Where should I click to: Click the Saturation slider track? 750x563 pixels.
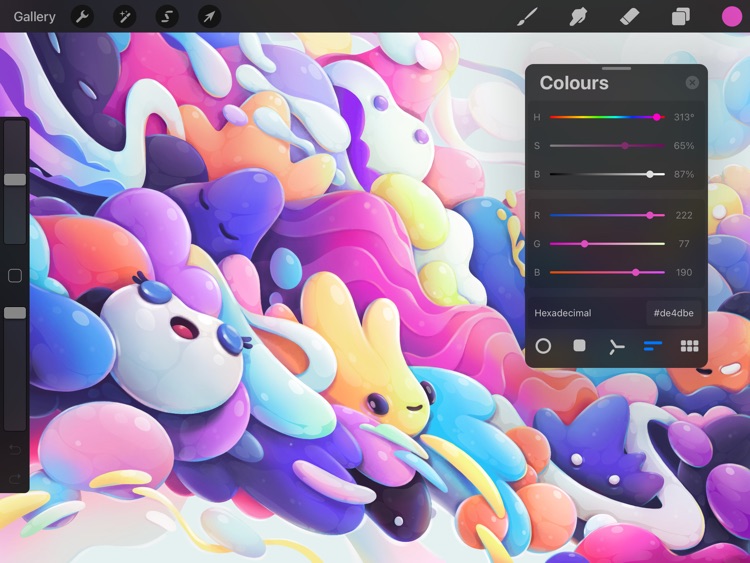point(606,146)
